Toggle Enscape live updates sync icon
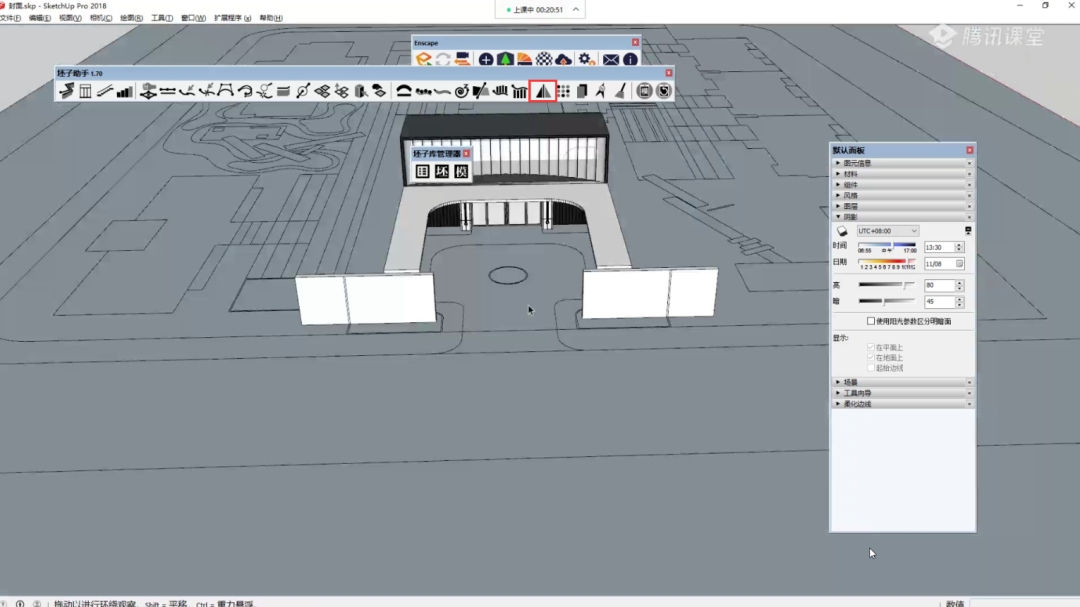 coord(443,60)
